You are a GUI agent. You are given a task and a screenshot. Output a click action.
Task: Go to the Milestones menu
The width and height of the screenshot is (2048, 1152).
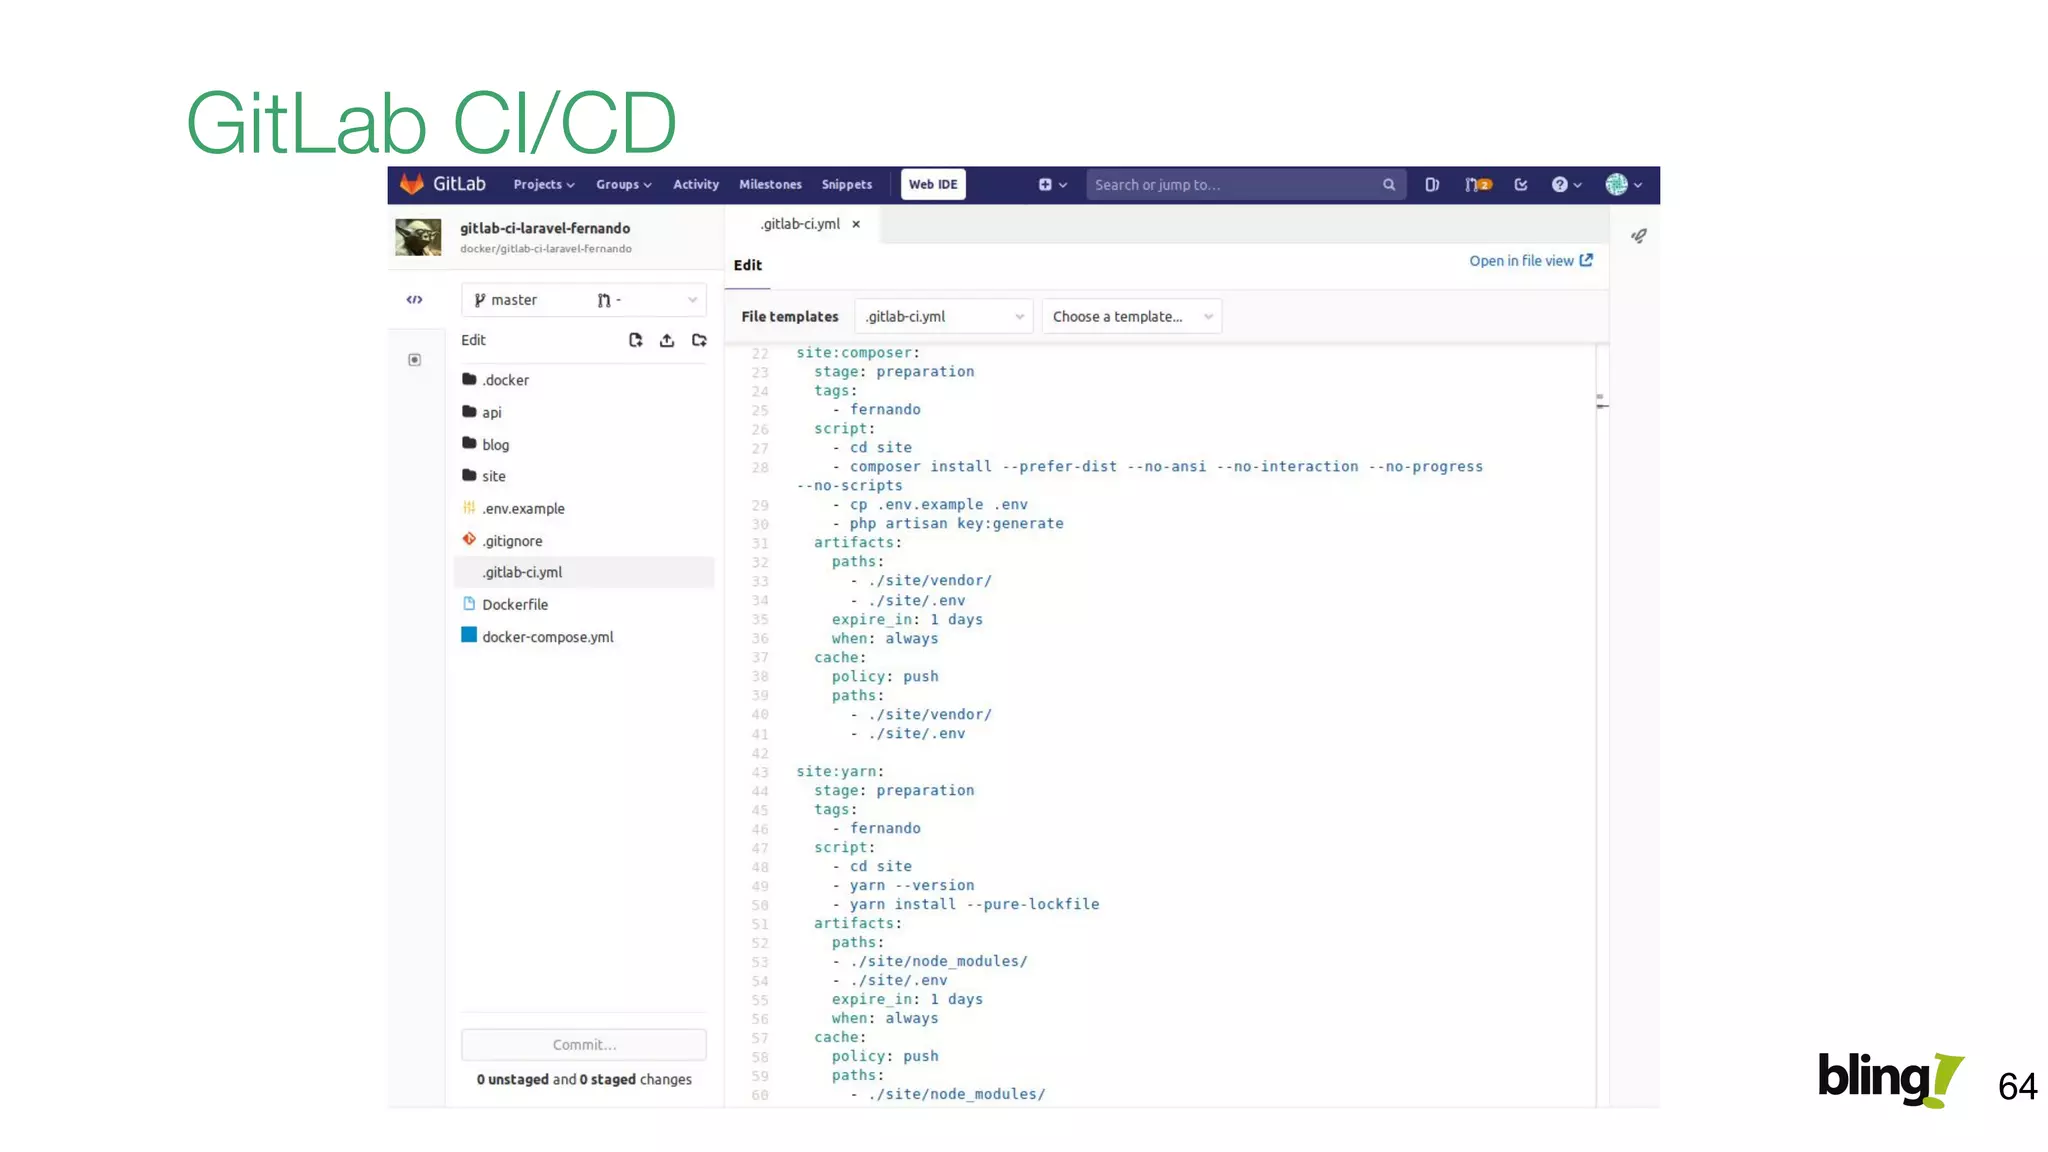[770, 185]
